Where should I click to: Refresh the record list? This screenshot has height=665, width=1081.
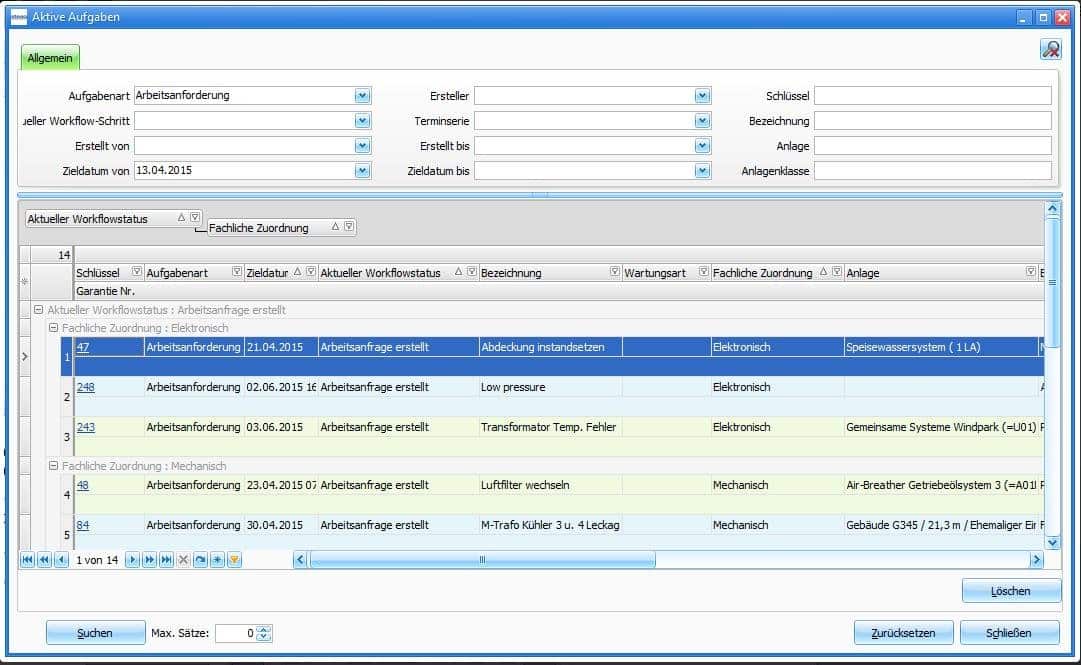(200, 560)
